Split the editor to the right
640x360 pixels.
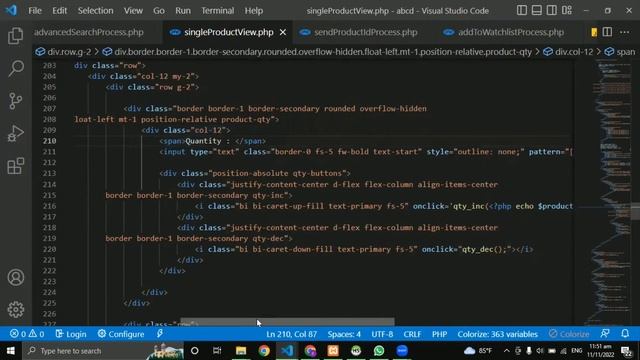pyautogui.click(x=607, y=32)
